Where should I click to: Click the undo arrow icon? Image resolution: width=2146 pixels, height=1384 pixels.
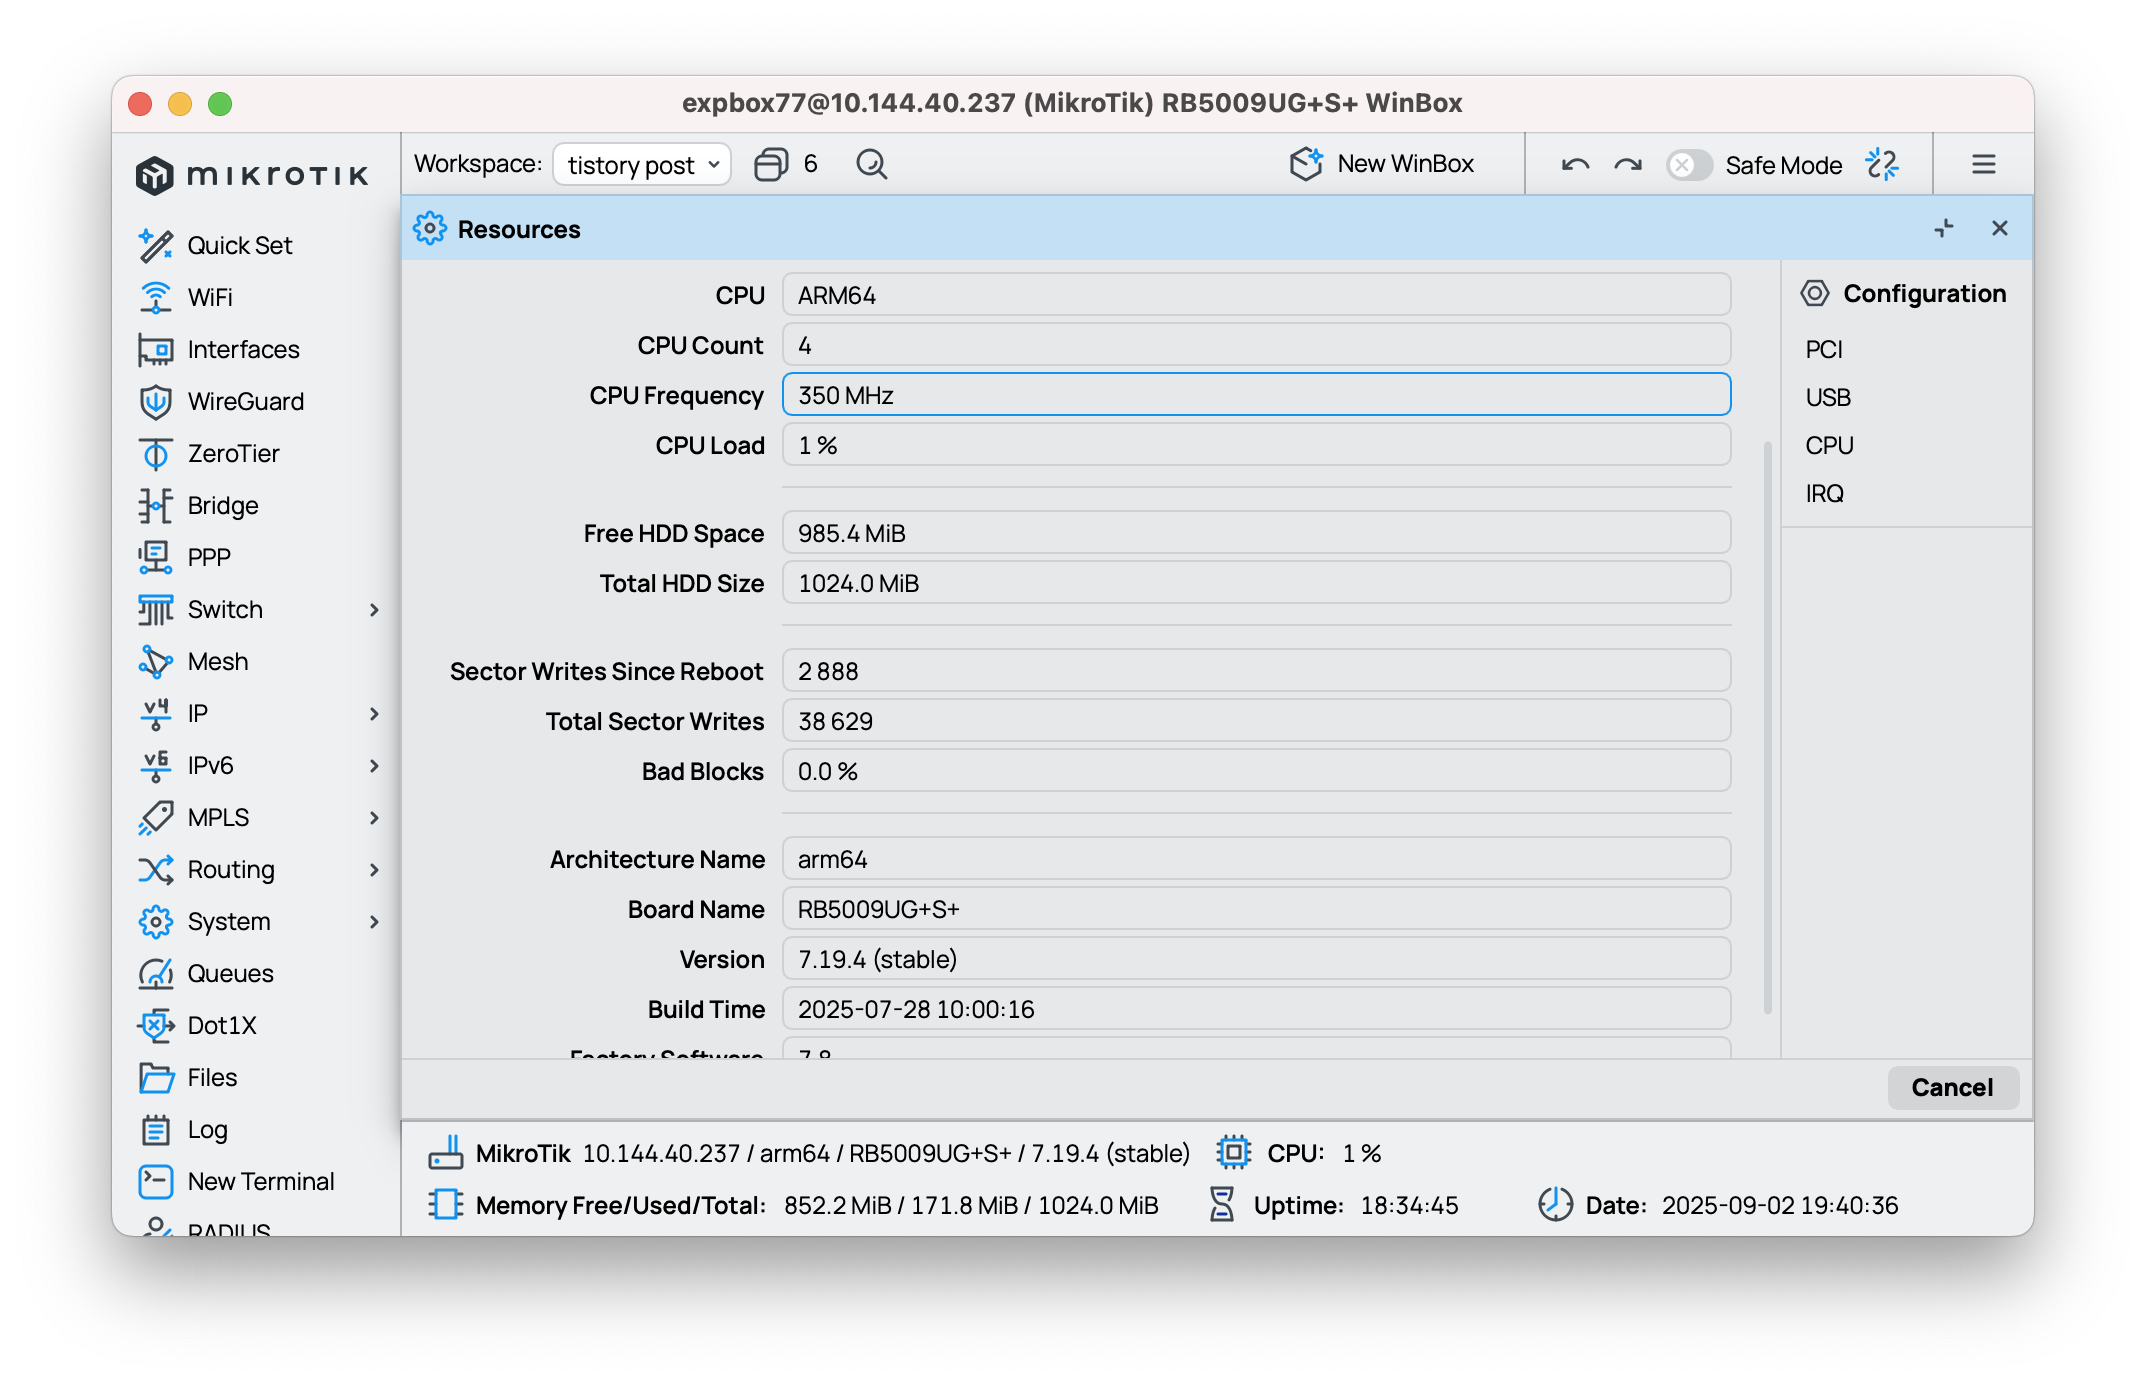pos(1576,165)
